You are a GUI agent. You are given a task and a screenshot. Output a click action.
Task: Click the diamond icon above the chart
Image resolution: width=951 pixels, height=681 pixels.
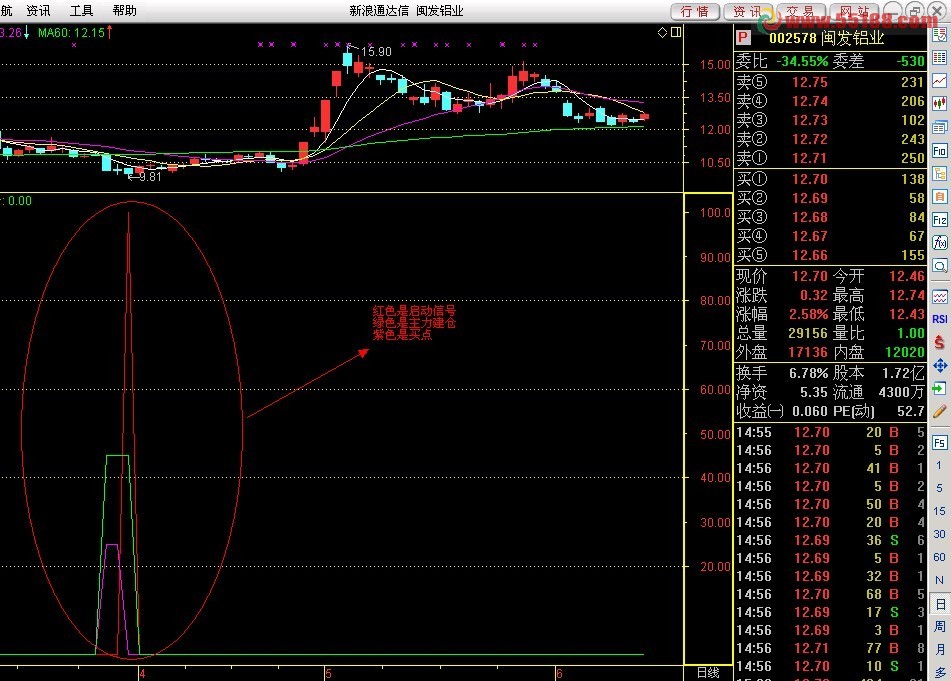coord(662,32)
